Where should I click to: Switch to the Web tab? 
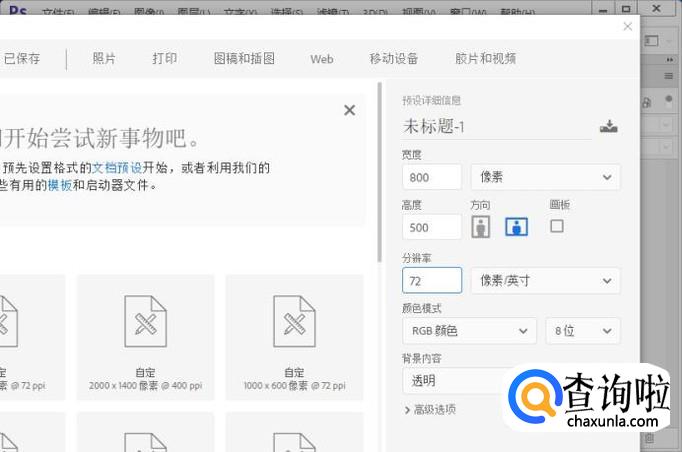(x=322, y=59)
